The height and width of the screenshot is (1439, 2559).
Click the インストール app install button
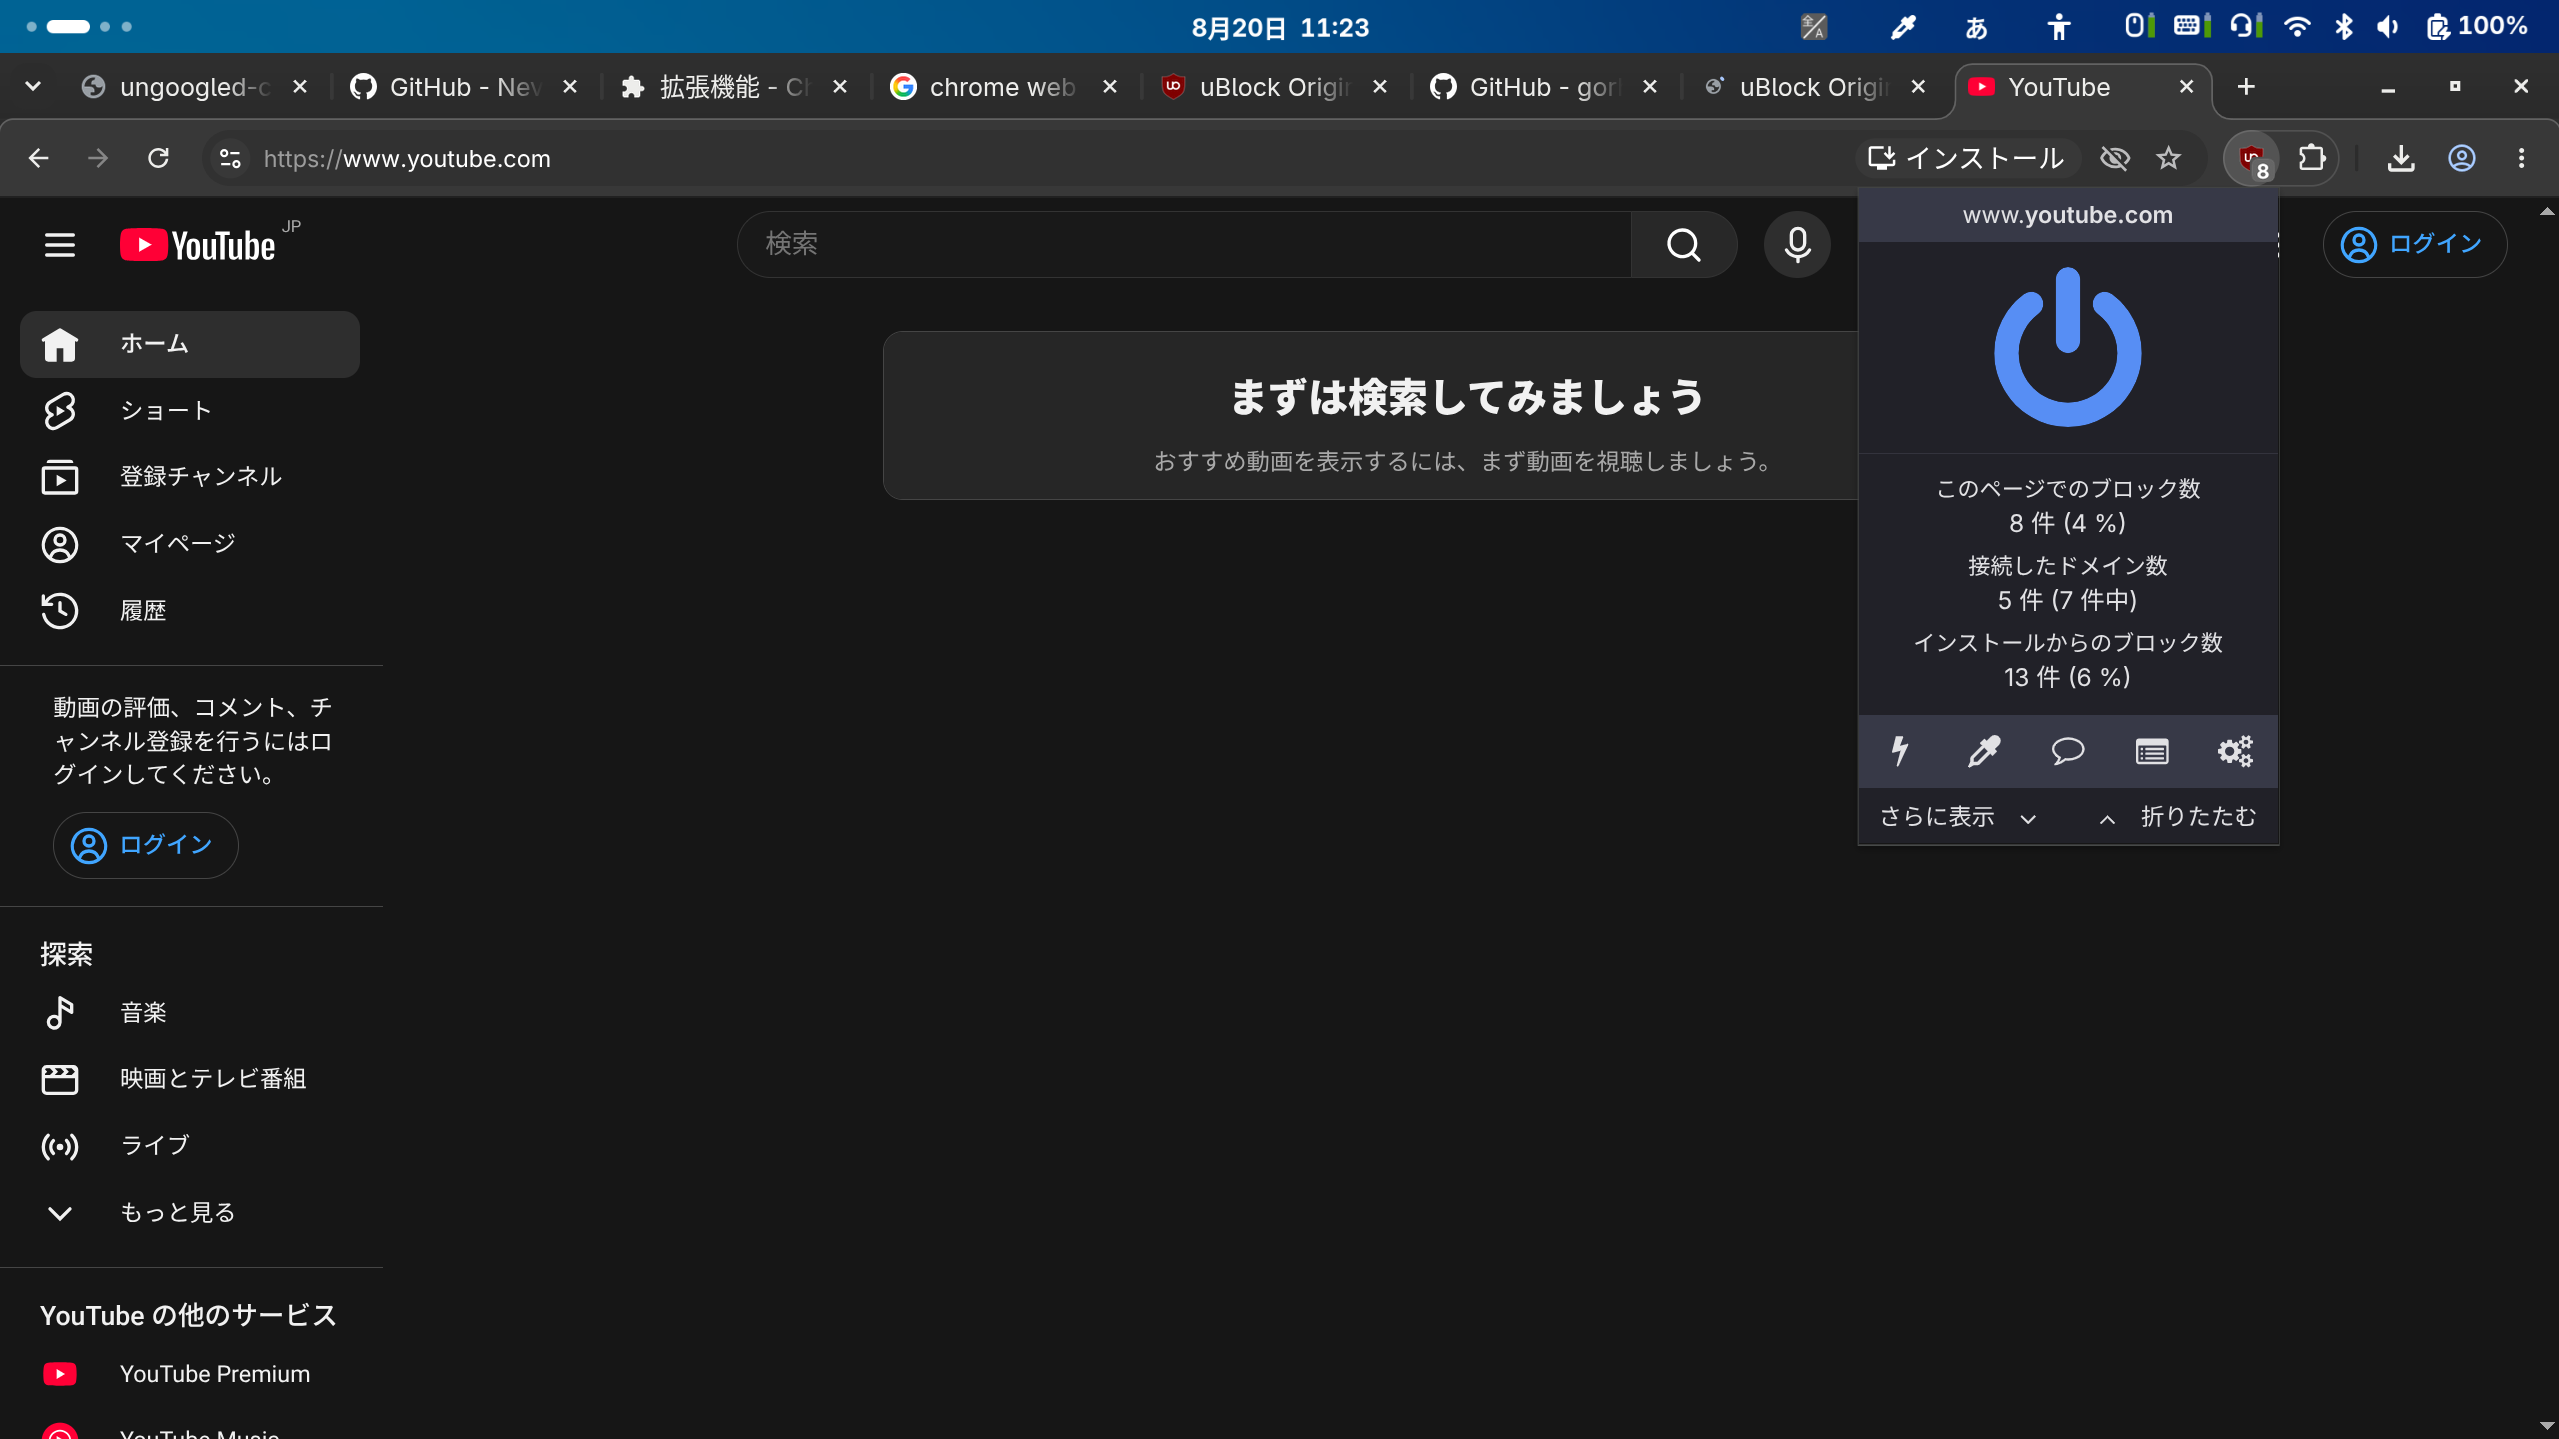1966,158
